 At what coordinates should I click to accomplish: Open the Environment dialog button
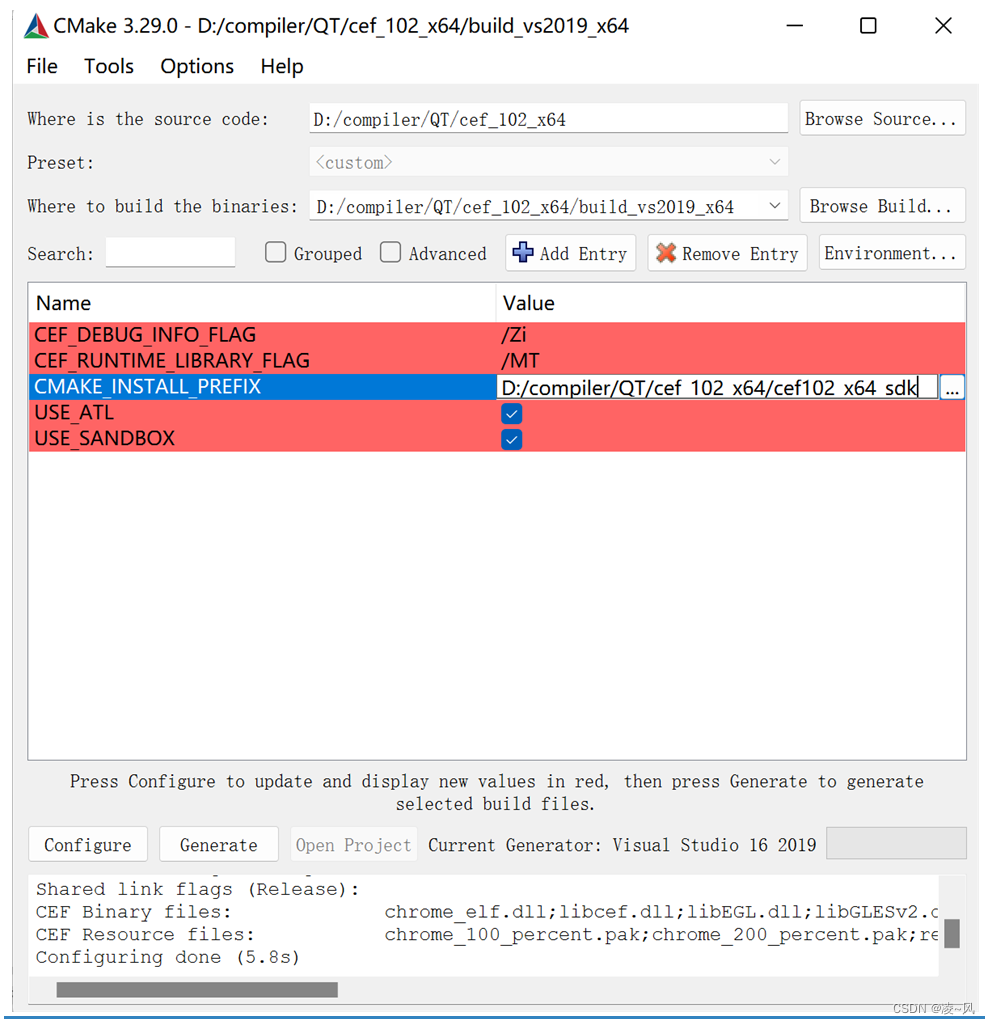(x=891, y=253)
